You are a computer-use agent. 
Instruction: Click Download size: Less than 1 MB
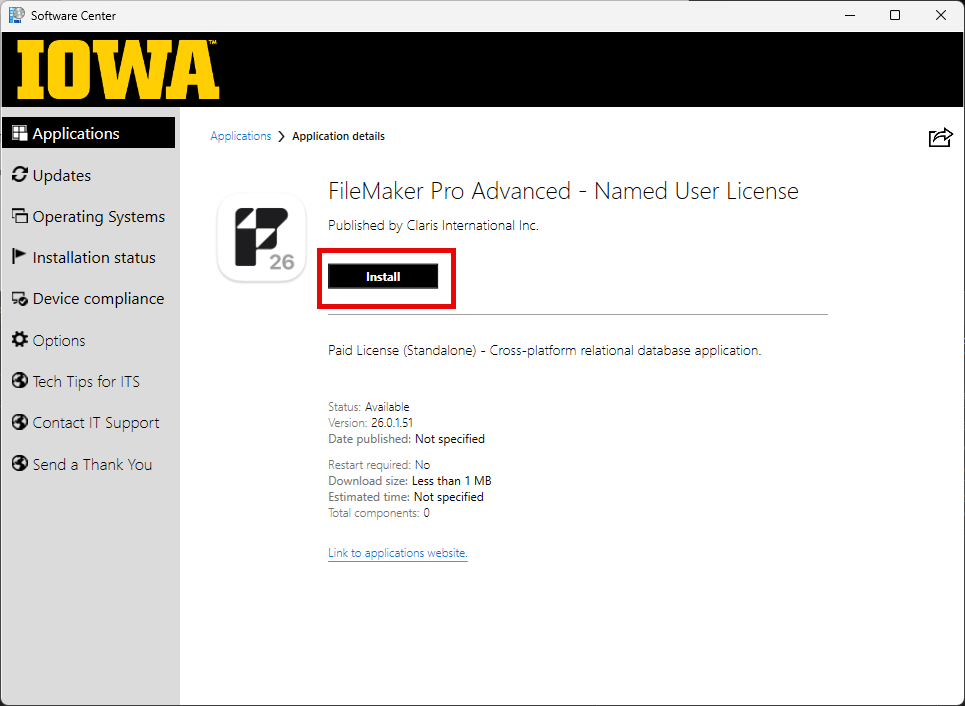410,481
